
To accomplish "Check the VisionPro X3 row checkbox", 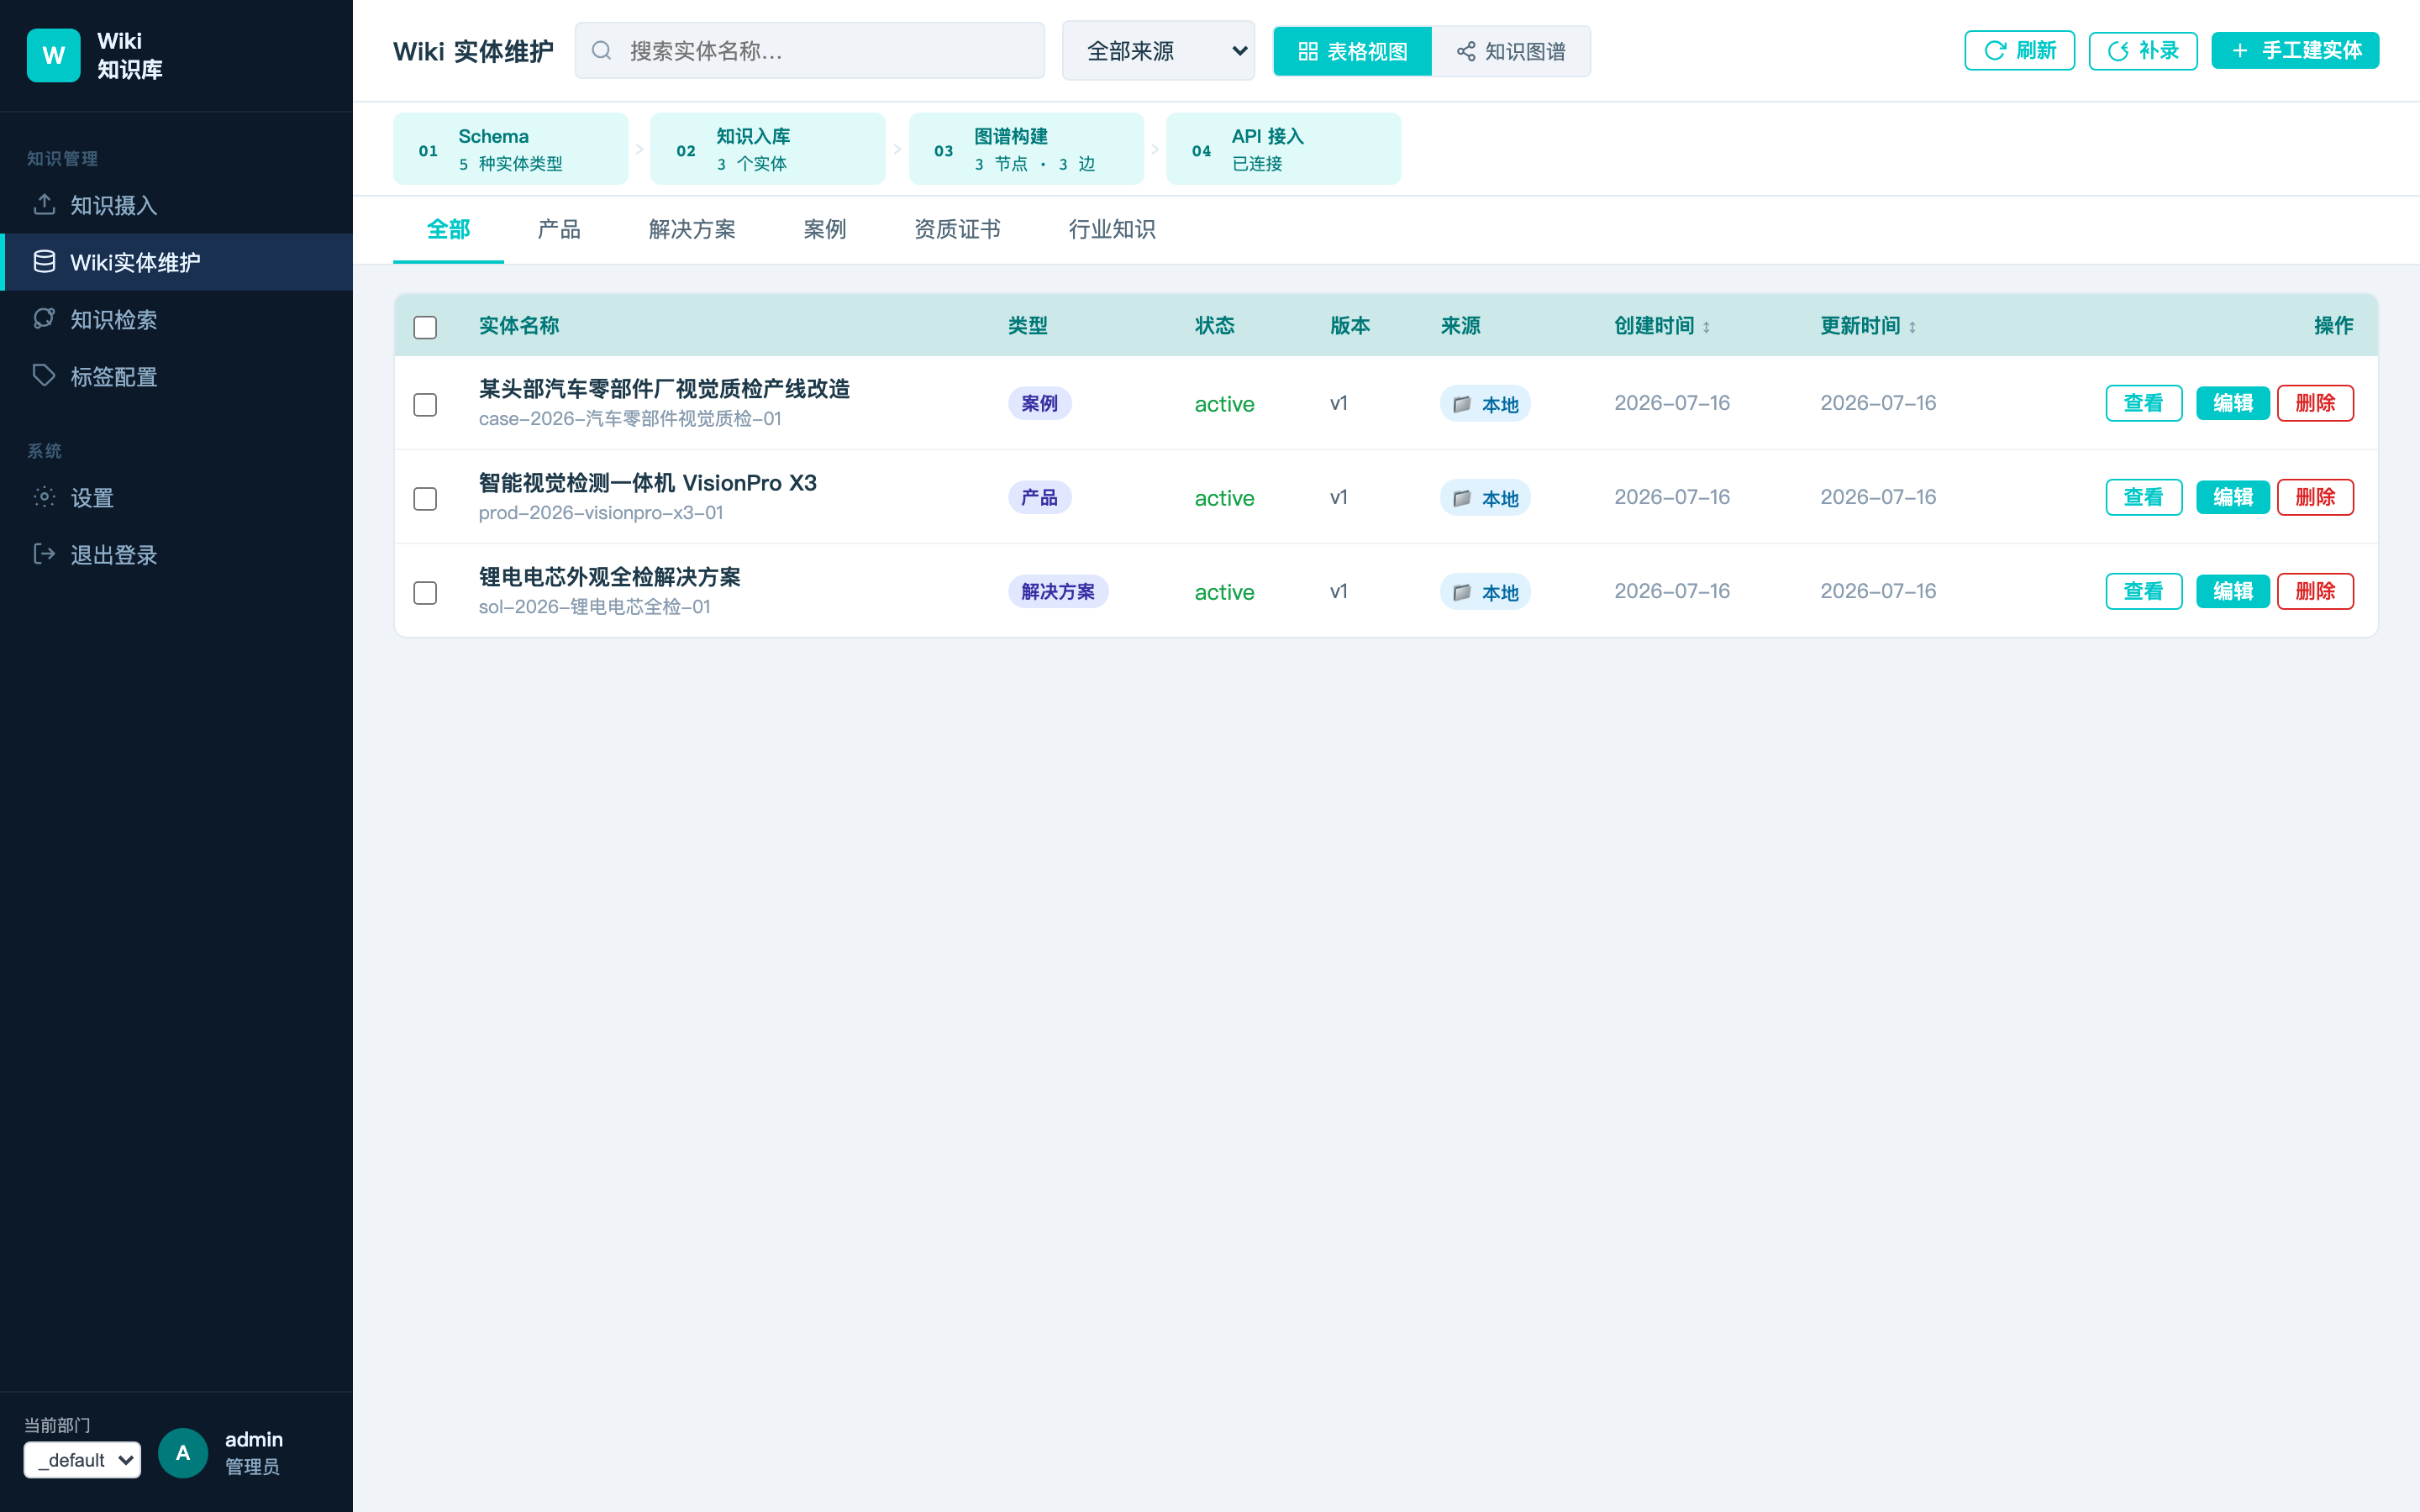I will (x=425, y=498).
